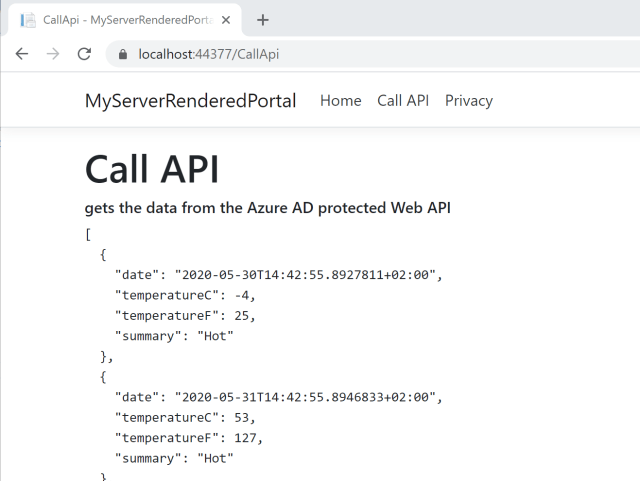Open a new browser tab
The width and height of the screenshot is (640, 481).
click(263, 20)
